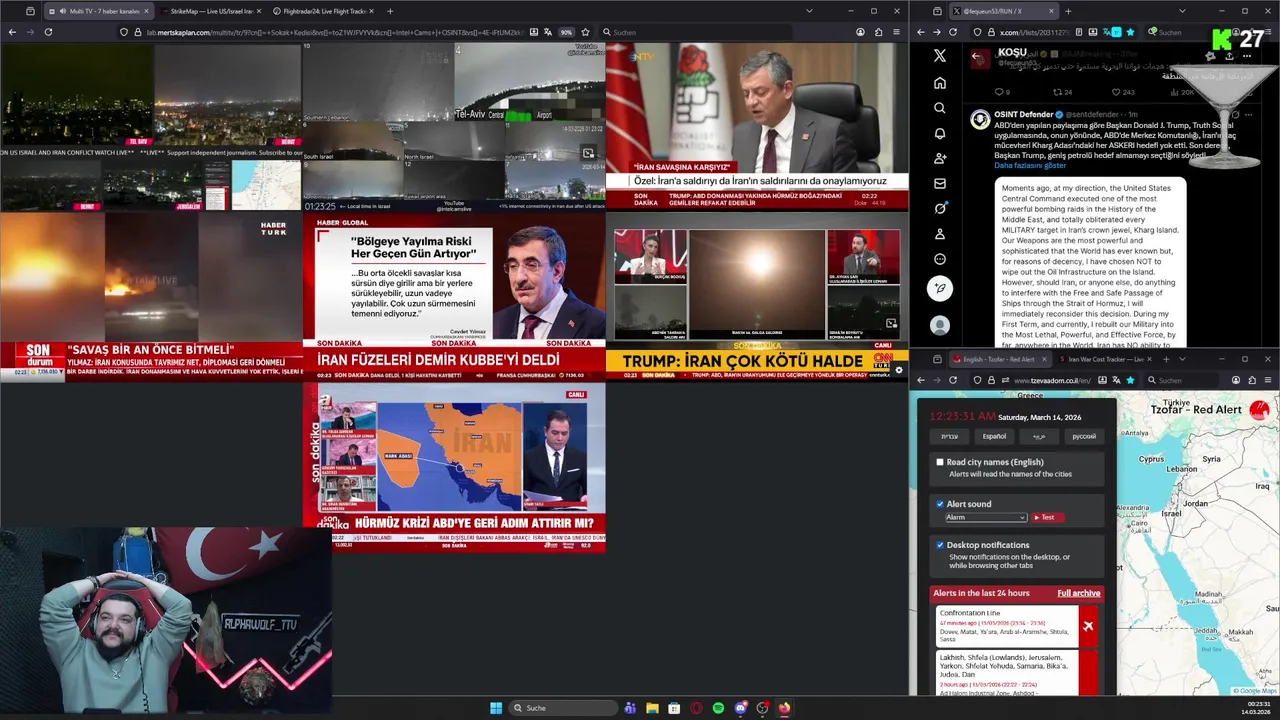Reload the X browser window page

[952, 32]
